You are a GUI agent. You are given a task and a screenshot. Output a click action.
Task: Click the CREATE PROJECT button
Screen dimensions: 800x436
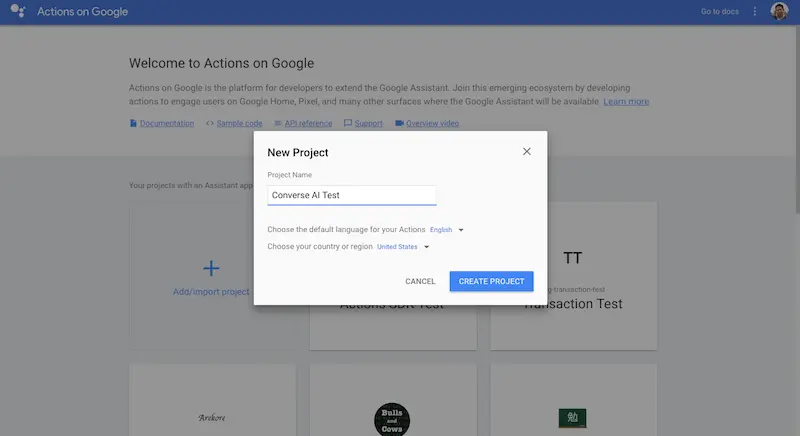491,281
